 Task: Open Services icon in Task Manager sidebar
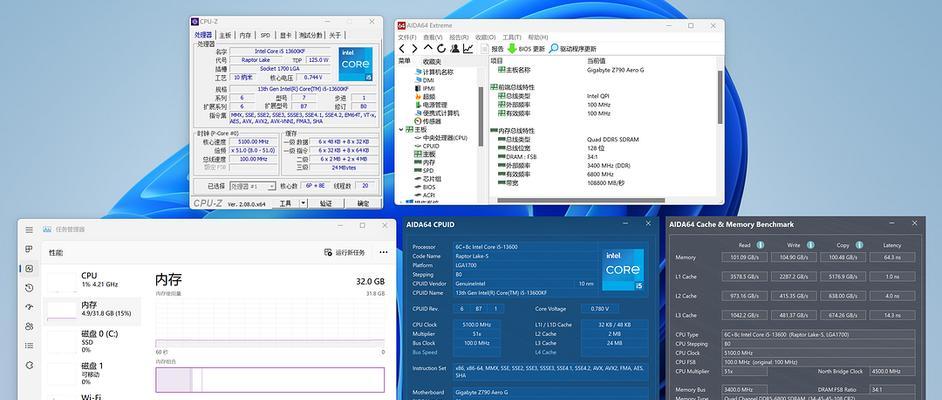29,365
